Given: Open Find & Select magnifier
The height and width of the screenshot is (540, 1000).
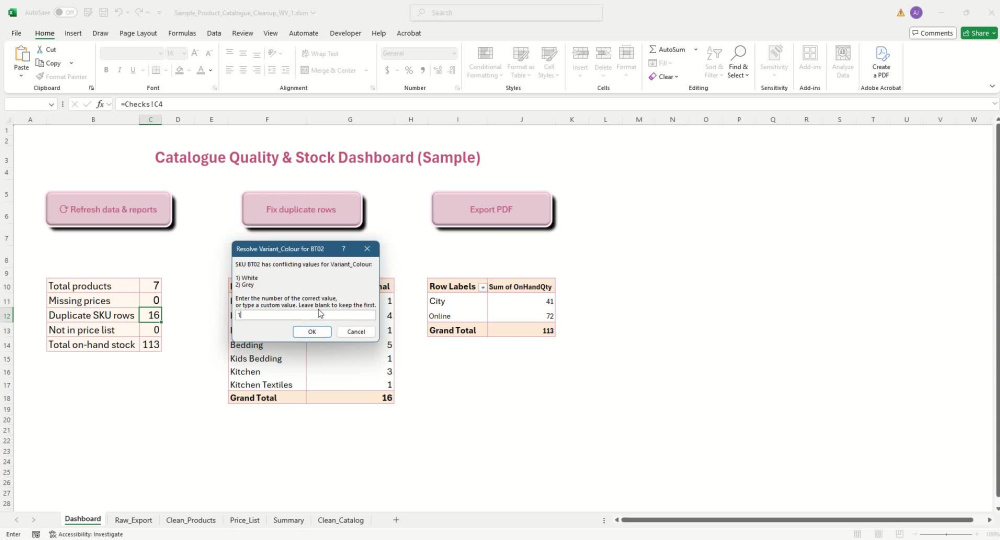Looking at the screenshot, I should pos(738,62).
